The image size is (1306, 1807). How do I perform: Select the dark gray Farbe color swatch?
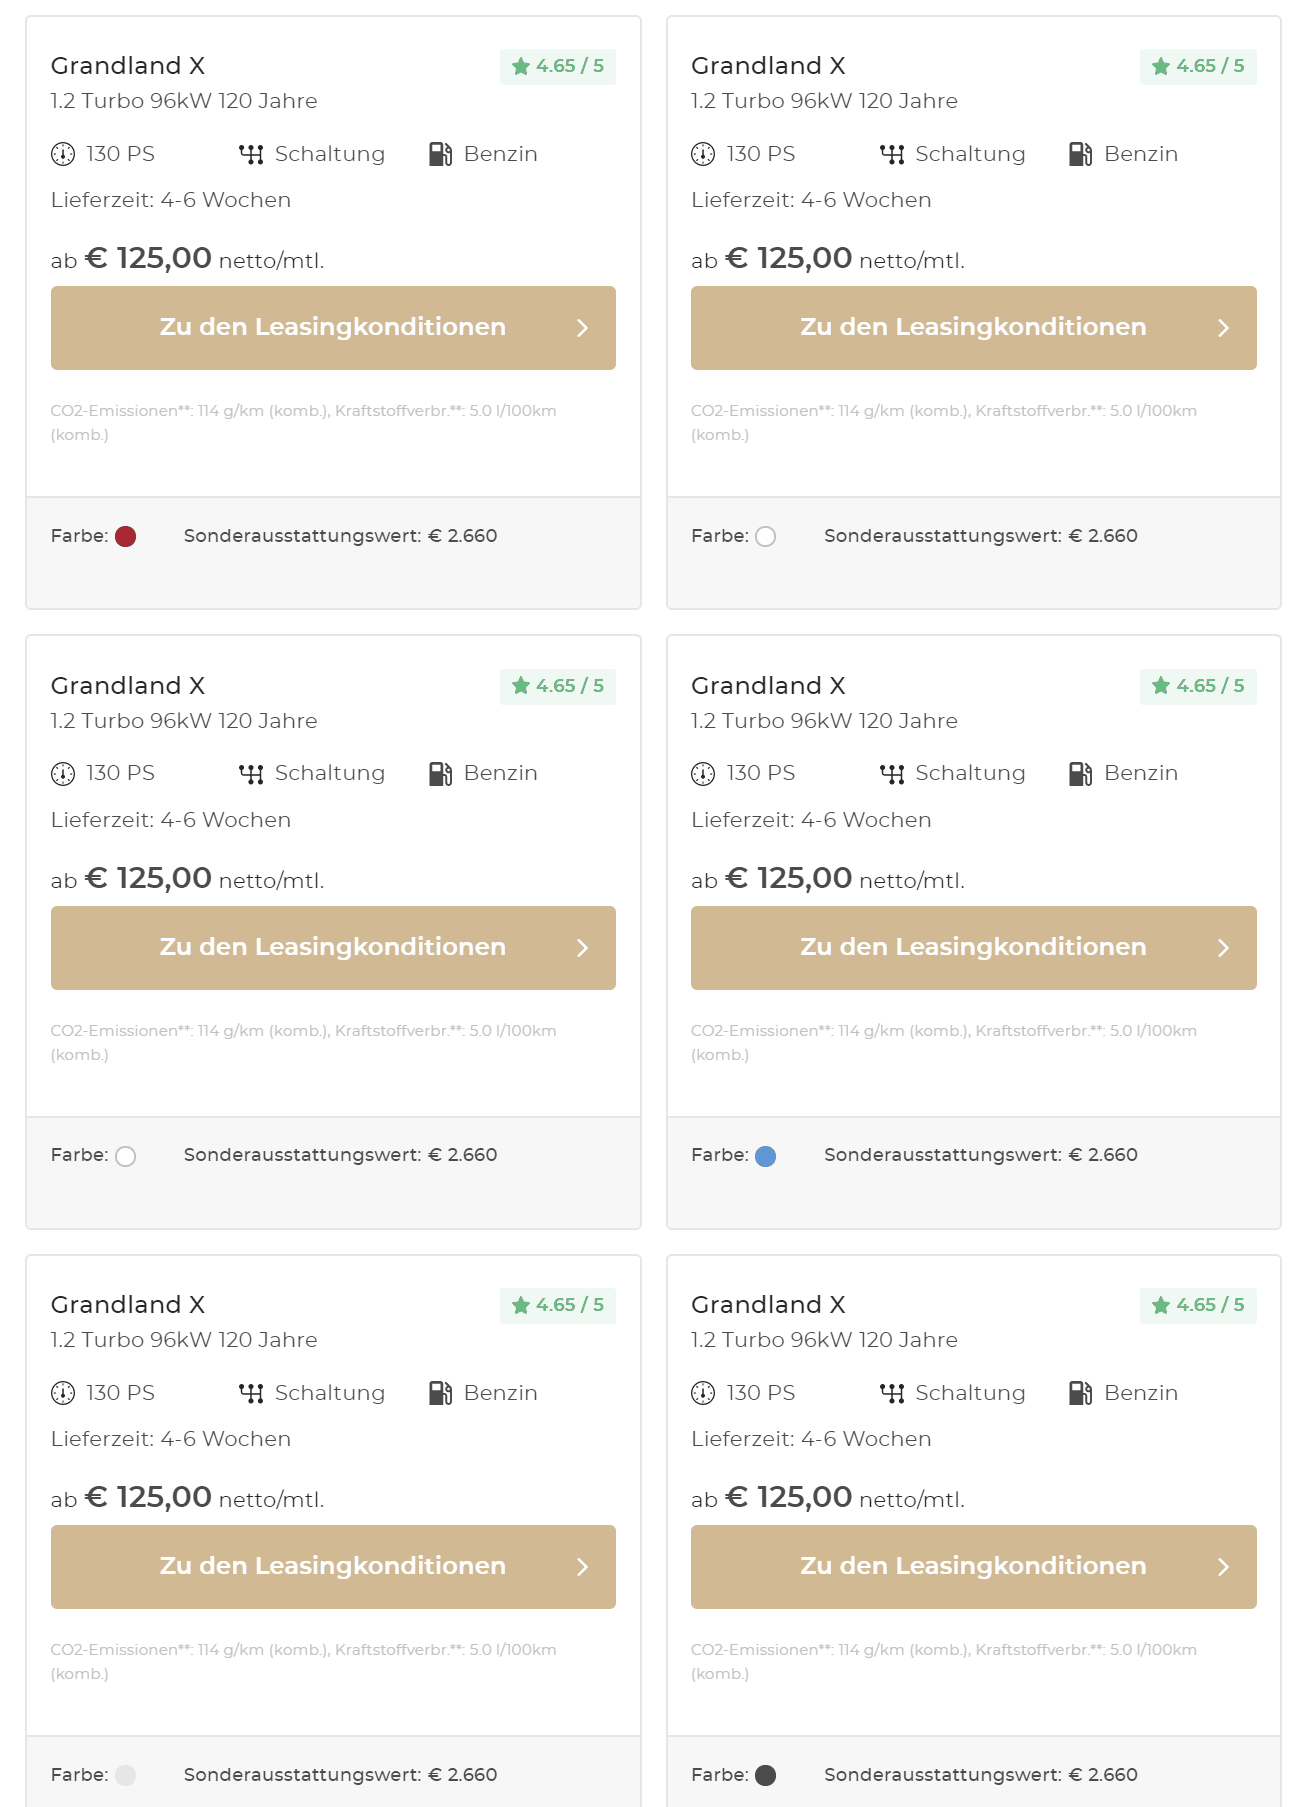point(766,1775)
